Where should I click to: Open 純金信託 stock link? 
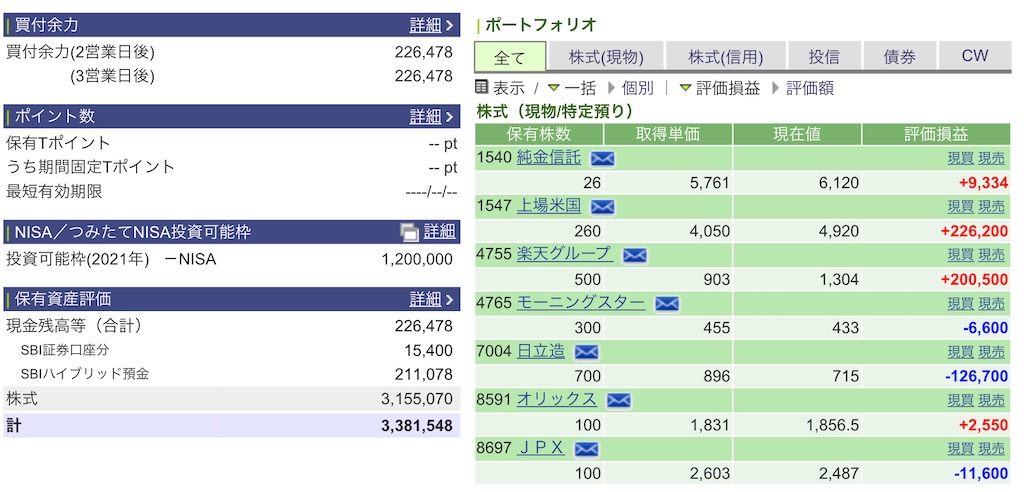coord(549,157)
